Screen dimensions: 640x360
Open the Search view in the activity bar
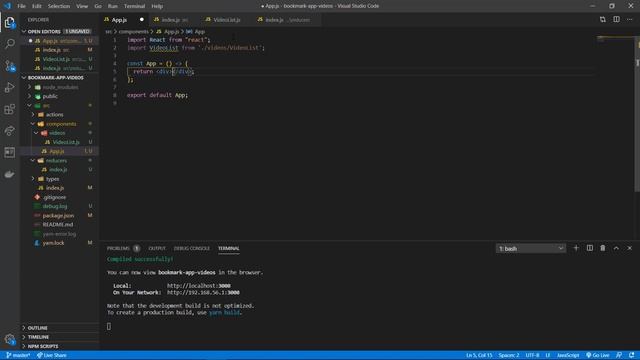(x=10, y=43)
